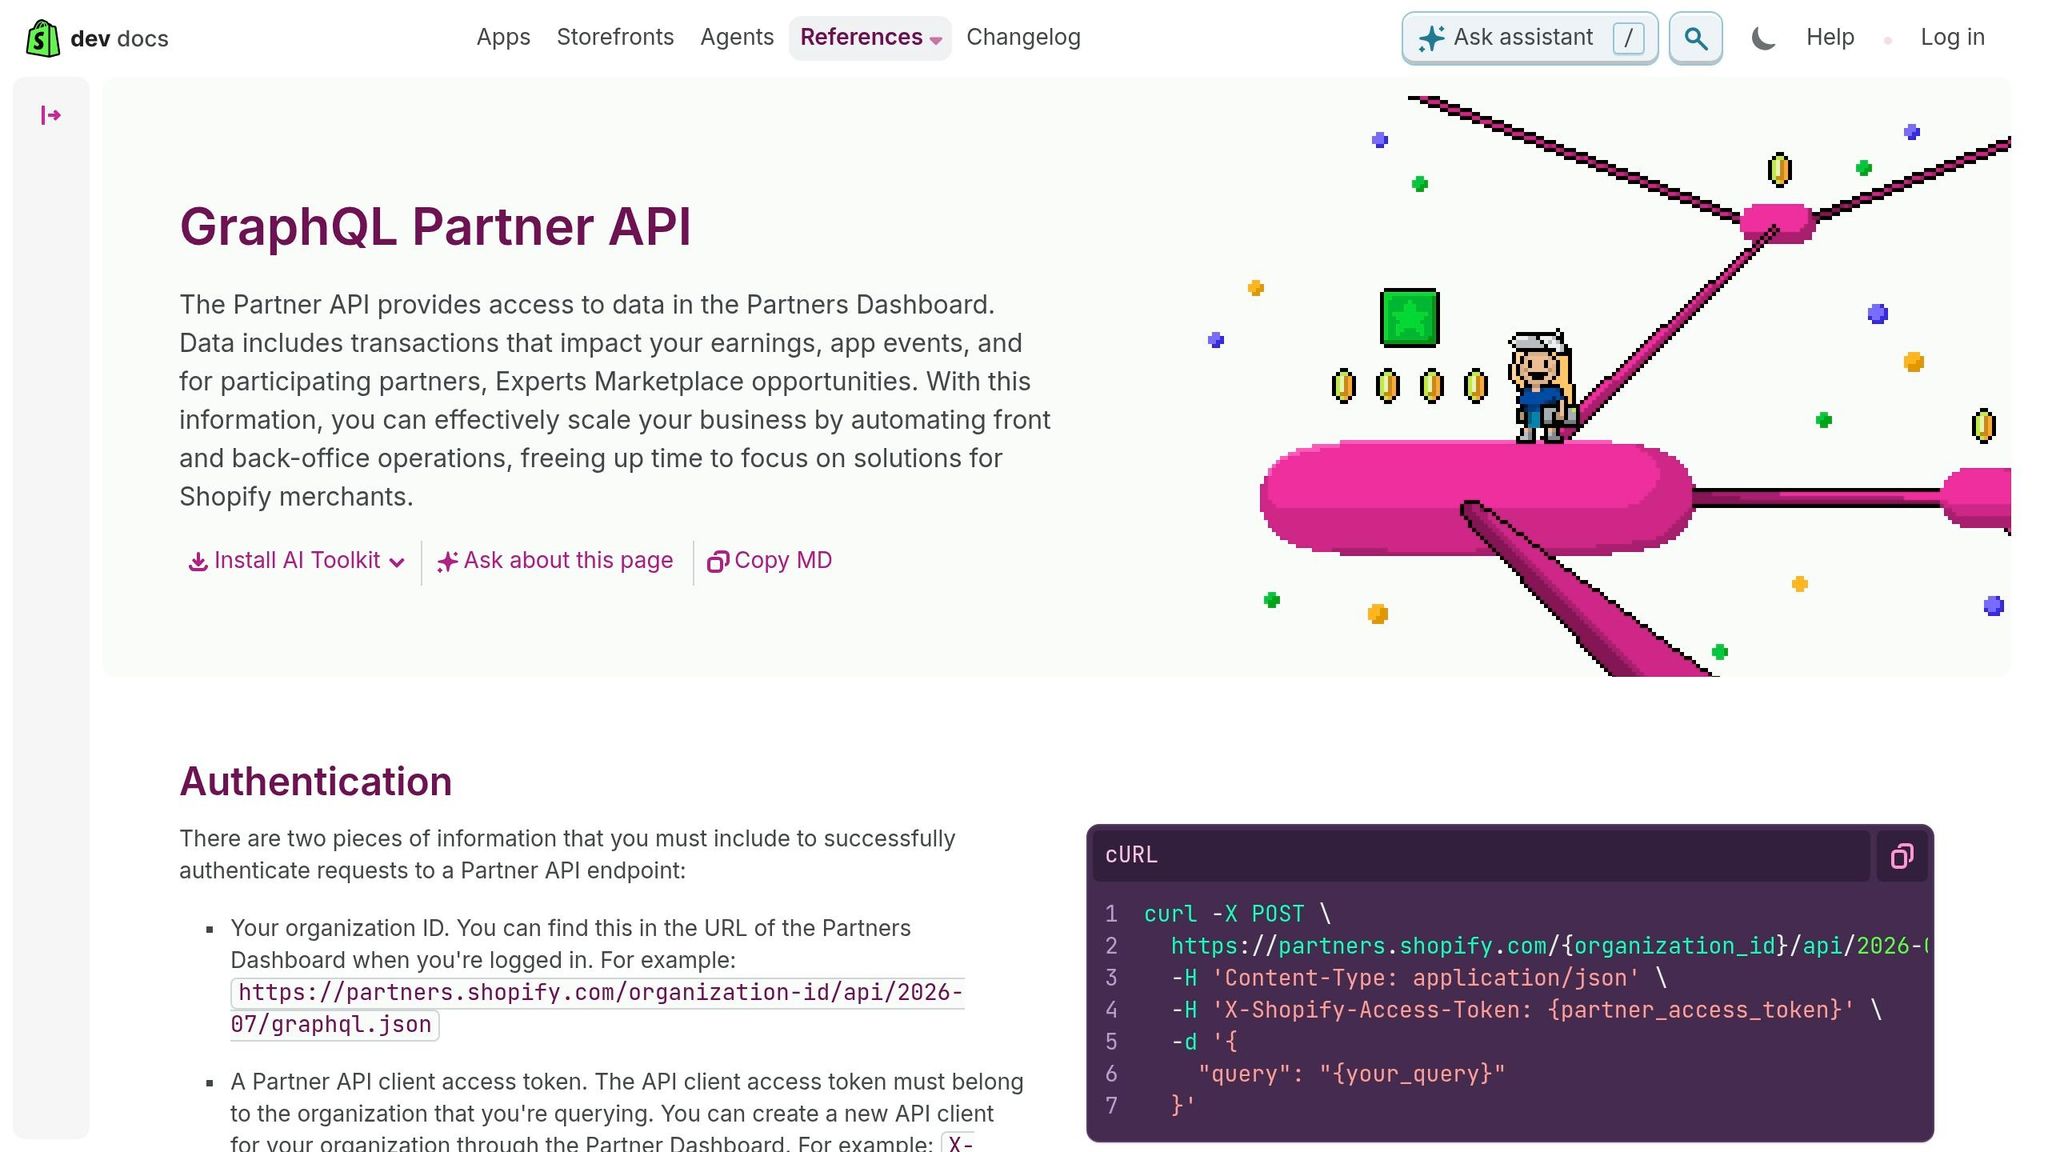Select the Agents nav item
Screen dimensions: 2048x1152
point(737,37)
